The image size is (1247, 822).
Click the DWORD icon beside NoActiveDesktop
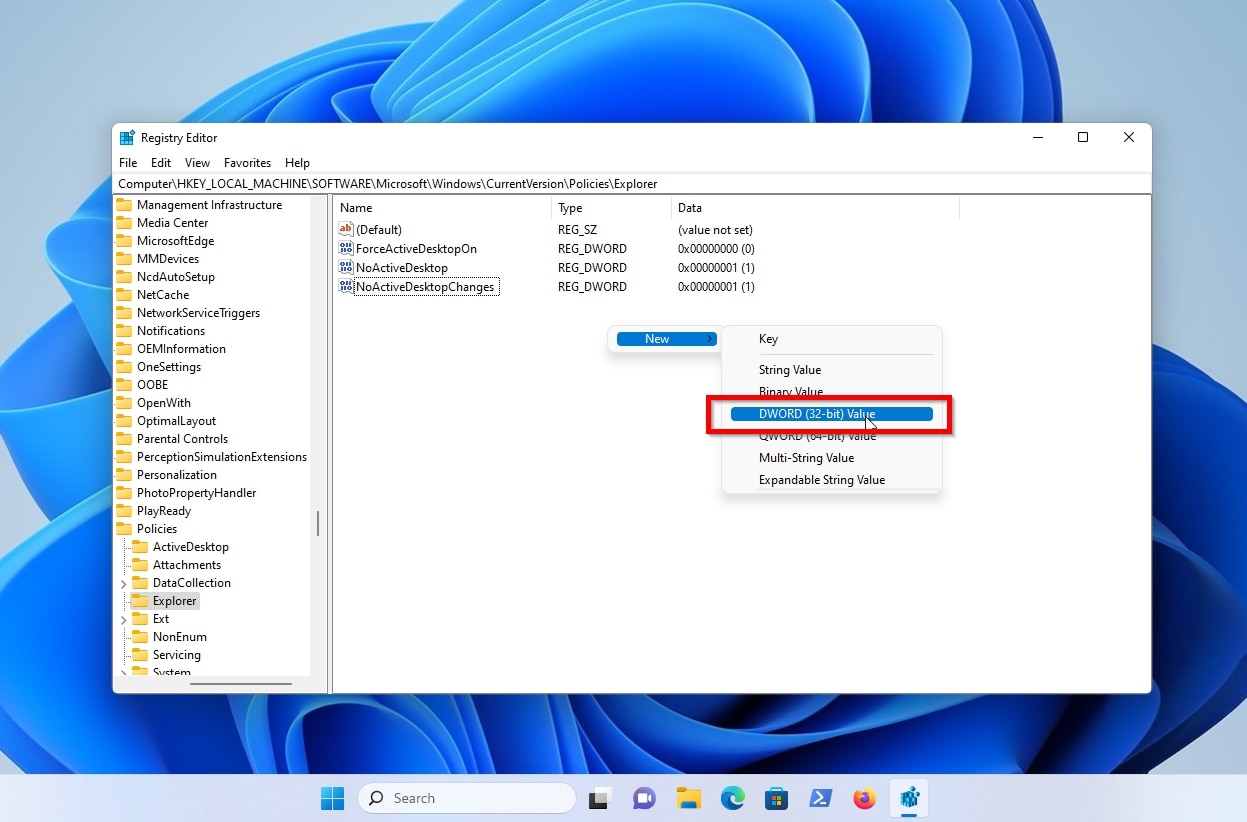[345, 267]
